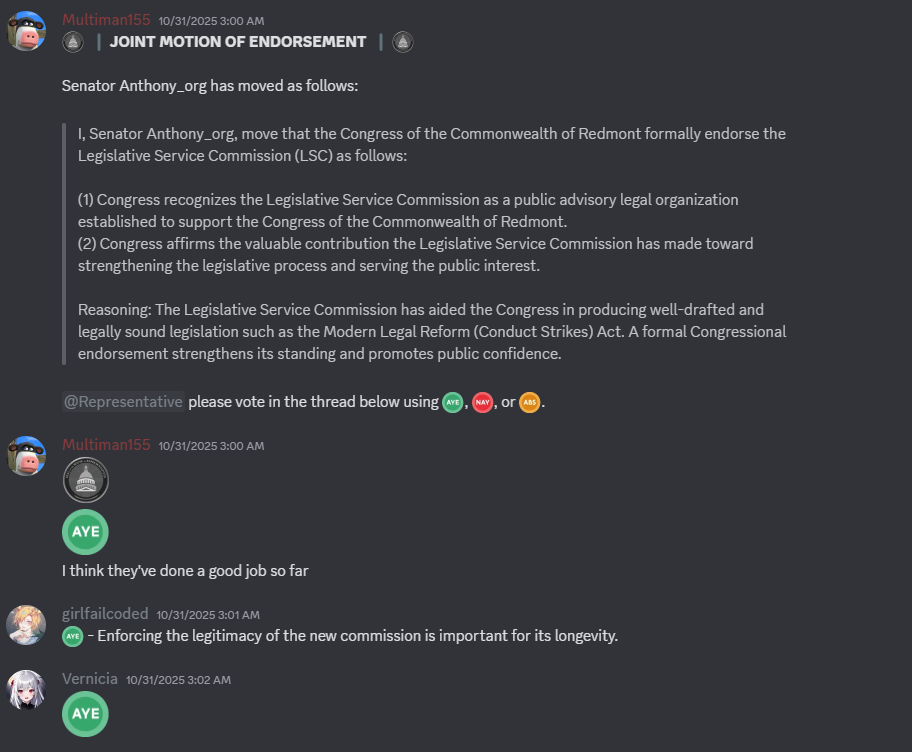
Task: Click the small AYE emoji in girlfailcoded's message
Action: [72, 636]
